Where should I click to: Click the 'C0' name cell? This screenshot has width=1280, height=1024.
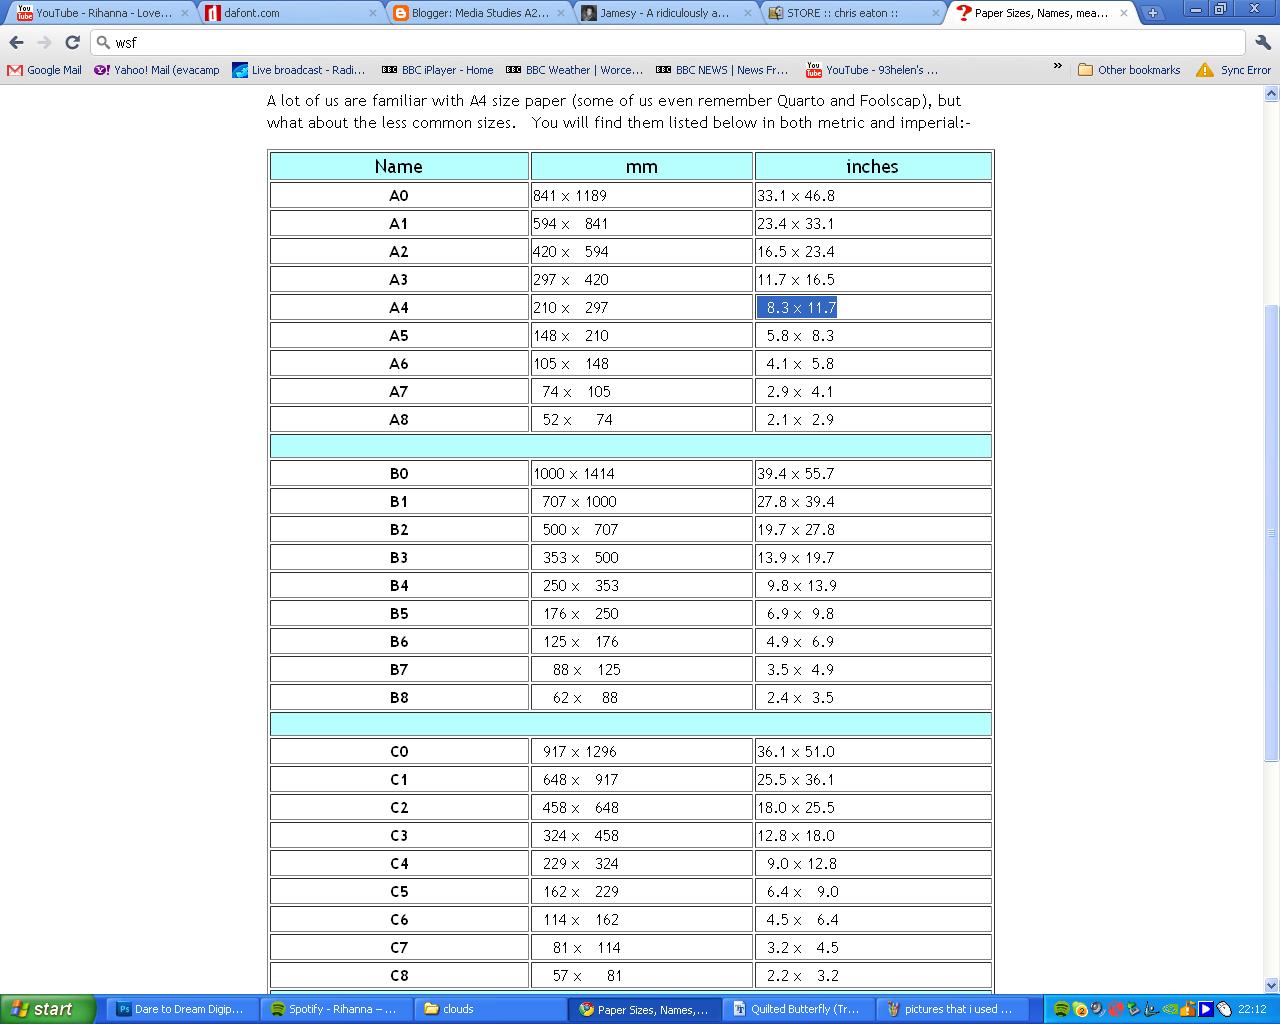click(399, 751)
